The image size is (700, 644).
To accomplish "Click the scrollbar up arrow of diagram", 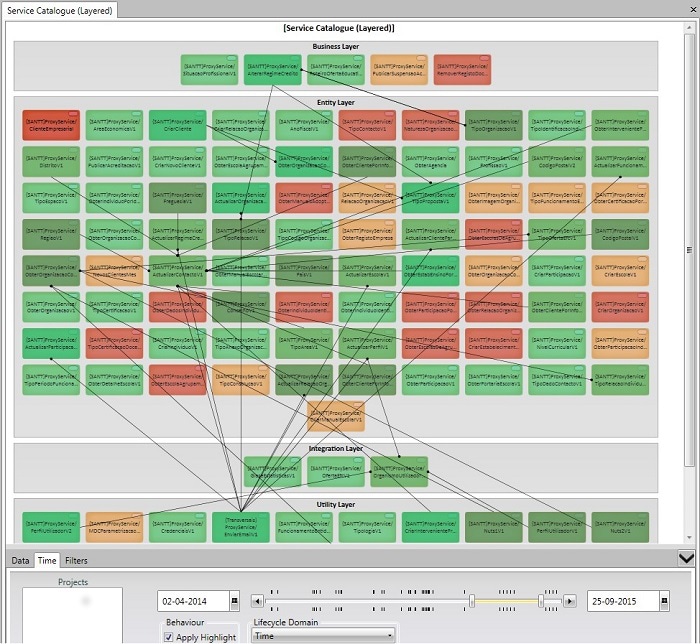I will click(x=689, y=28).
